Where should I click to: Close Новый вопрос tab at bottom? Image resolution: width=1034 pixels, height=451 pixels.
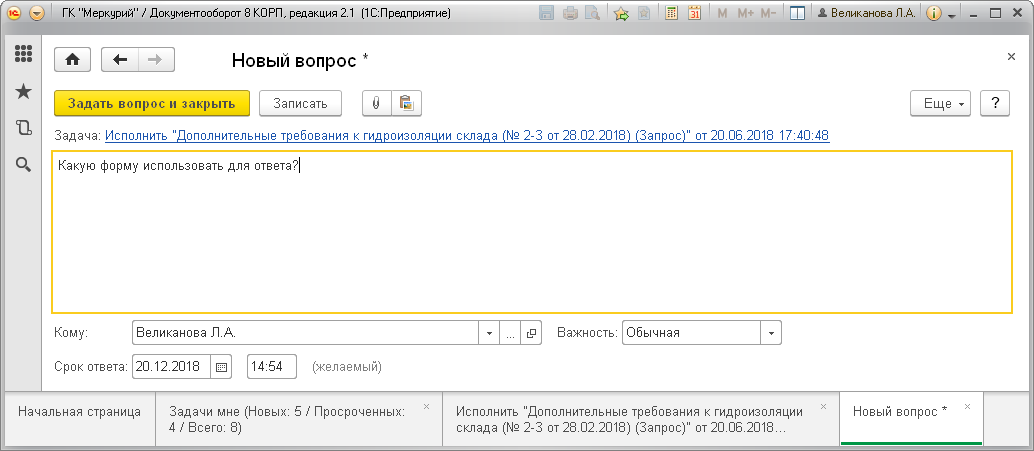967,406
